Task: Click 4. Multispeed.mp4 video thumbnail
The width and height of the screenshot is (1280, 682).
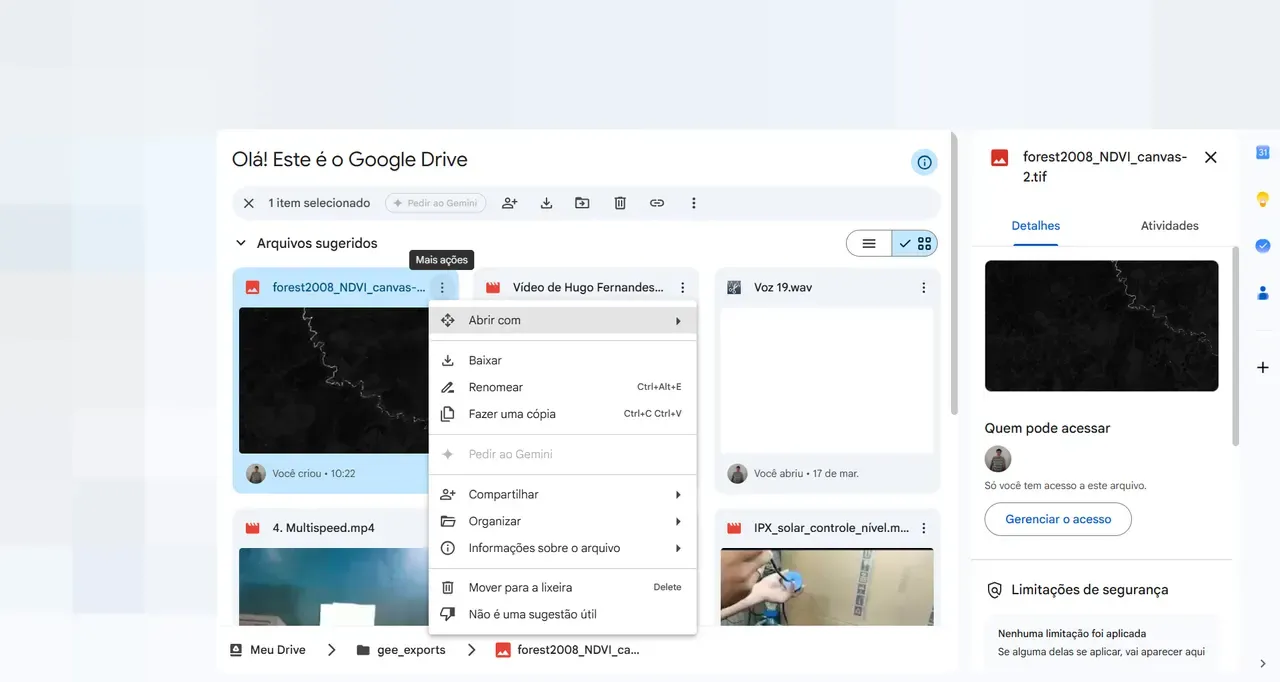Action: pyautogui.click(x=335, y=586)
